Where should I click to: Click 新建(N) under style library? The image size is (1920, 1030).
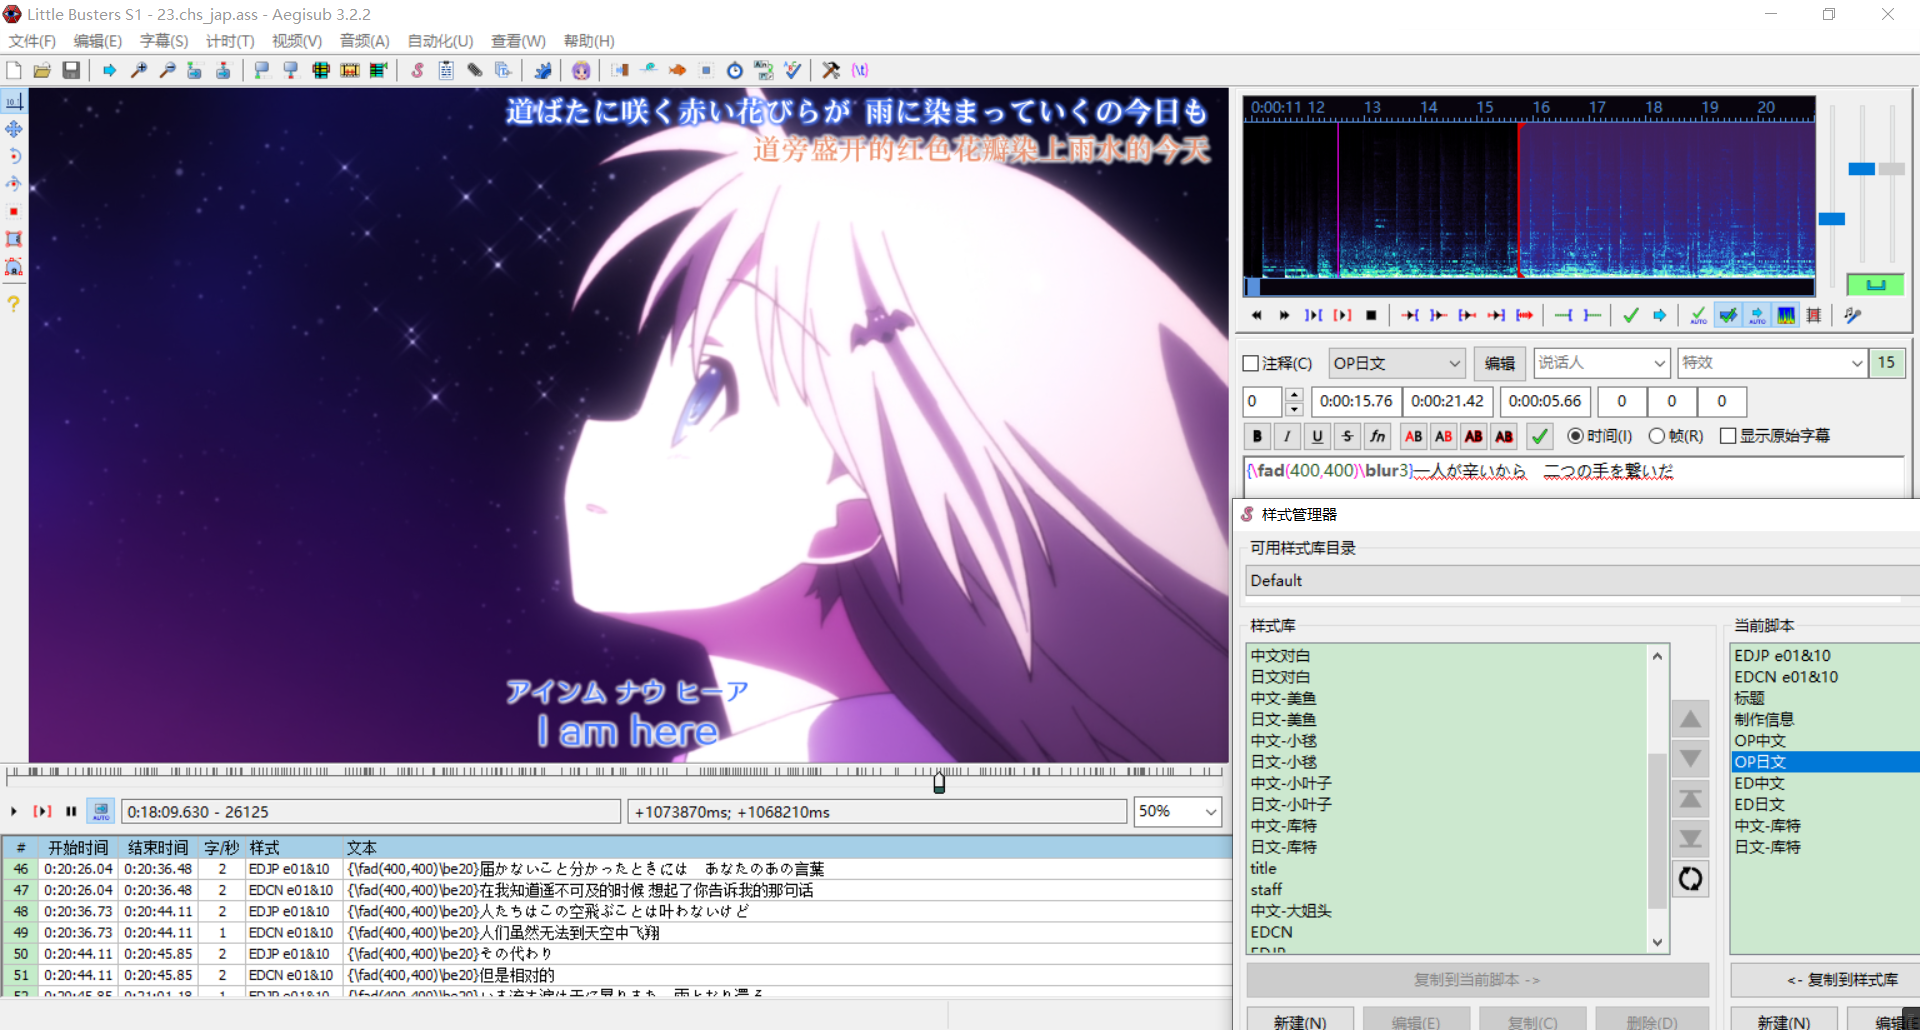point(1300,1020)
